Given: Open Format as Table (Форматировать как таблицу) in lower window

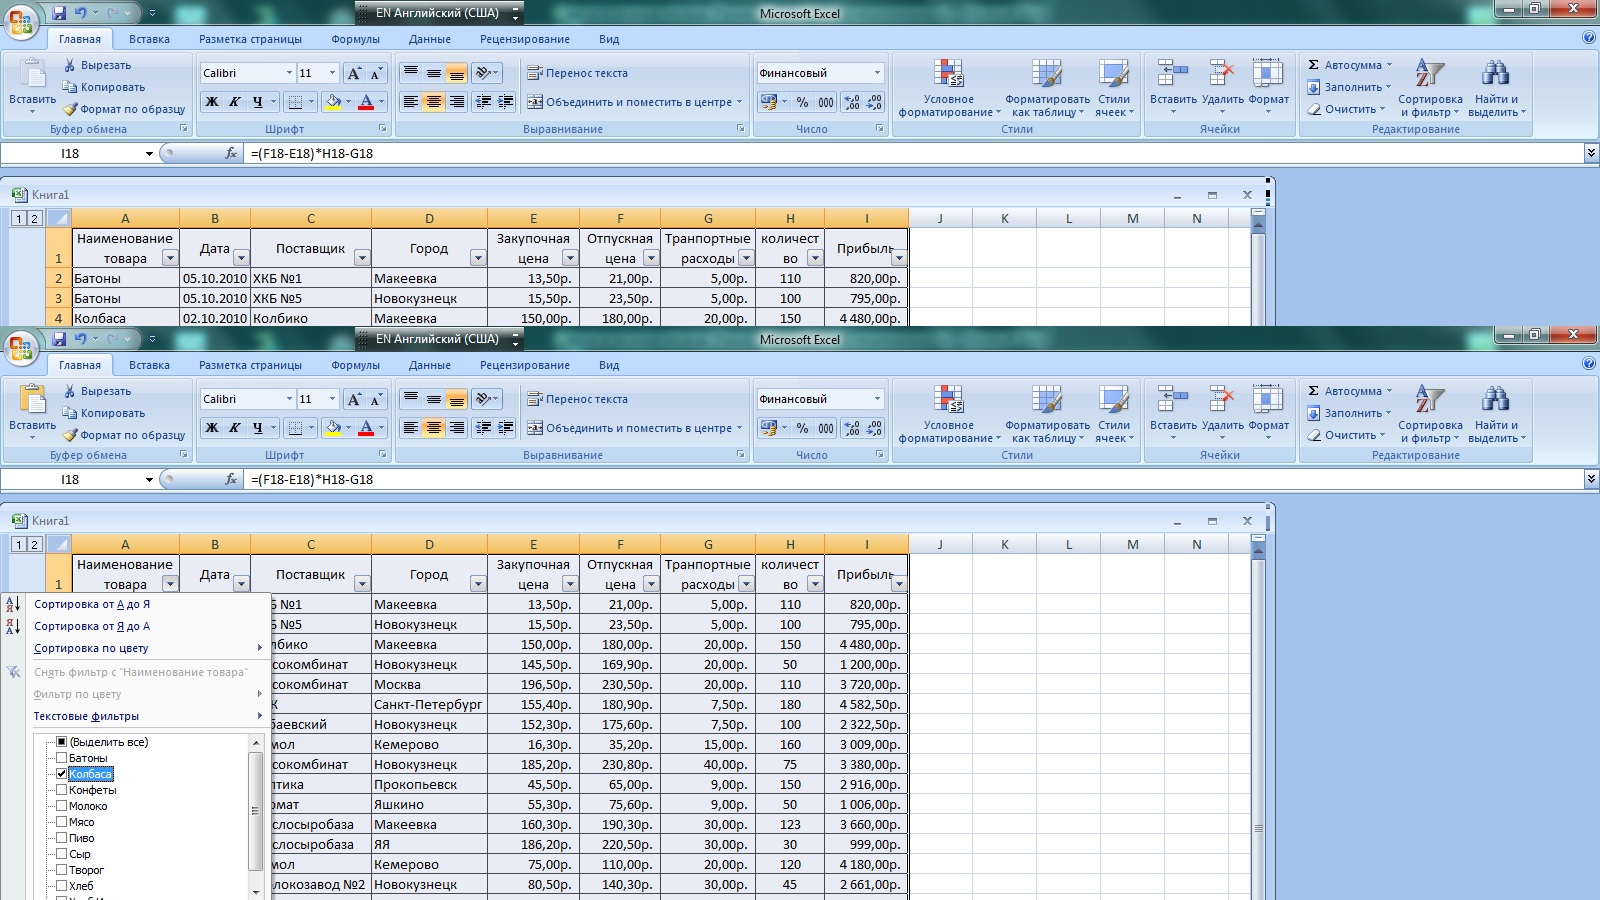Looking at the screenshot, I should [x=1047, y=413].
